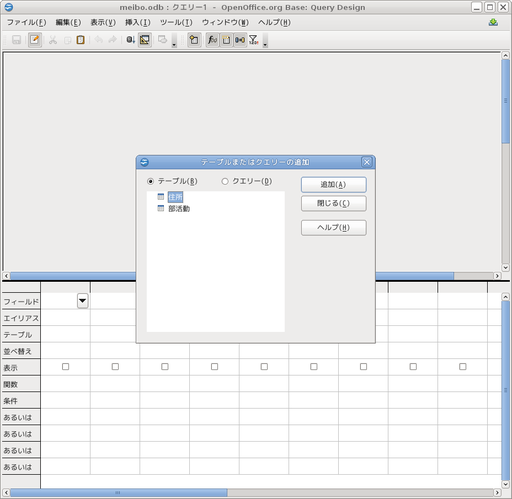Expand the query toolbar options arrow

pos(265,40)
